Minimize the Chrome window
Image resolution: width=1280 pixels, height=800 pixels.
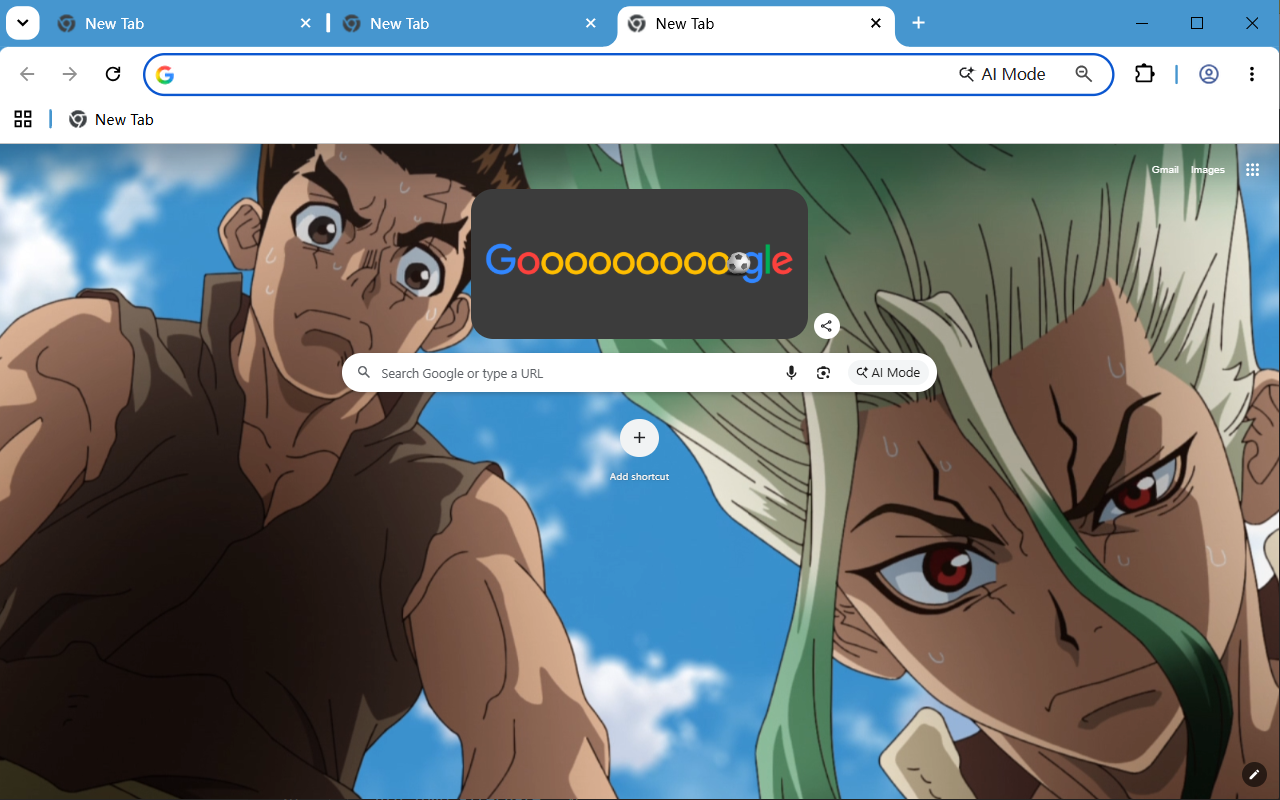tap(1141, 23)
